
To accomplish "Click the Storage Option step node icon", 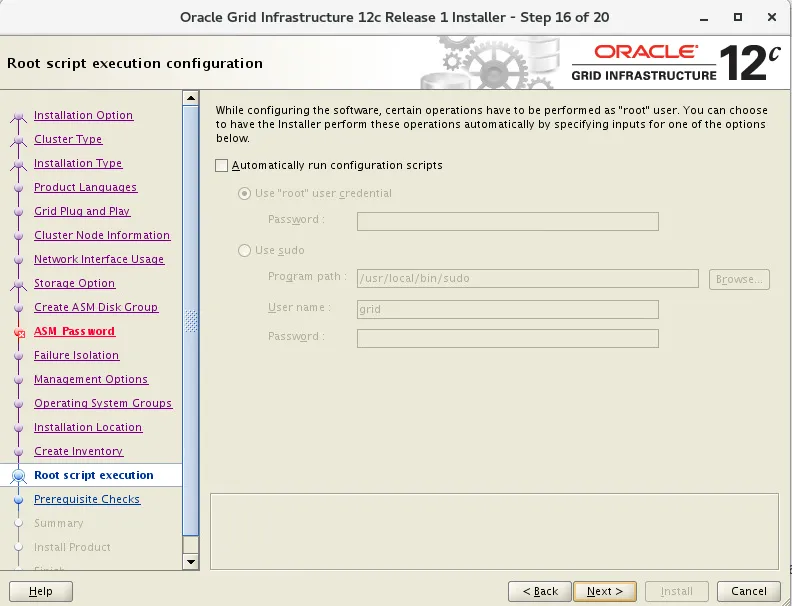I will coord(19,284).
